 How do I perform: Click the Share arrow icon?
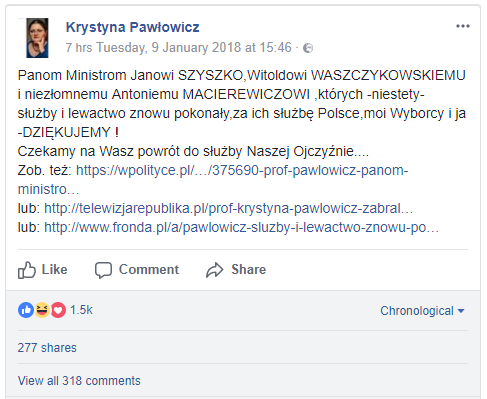214,270
